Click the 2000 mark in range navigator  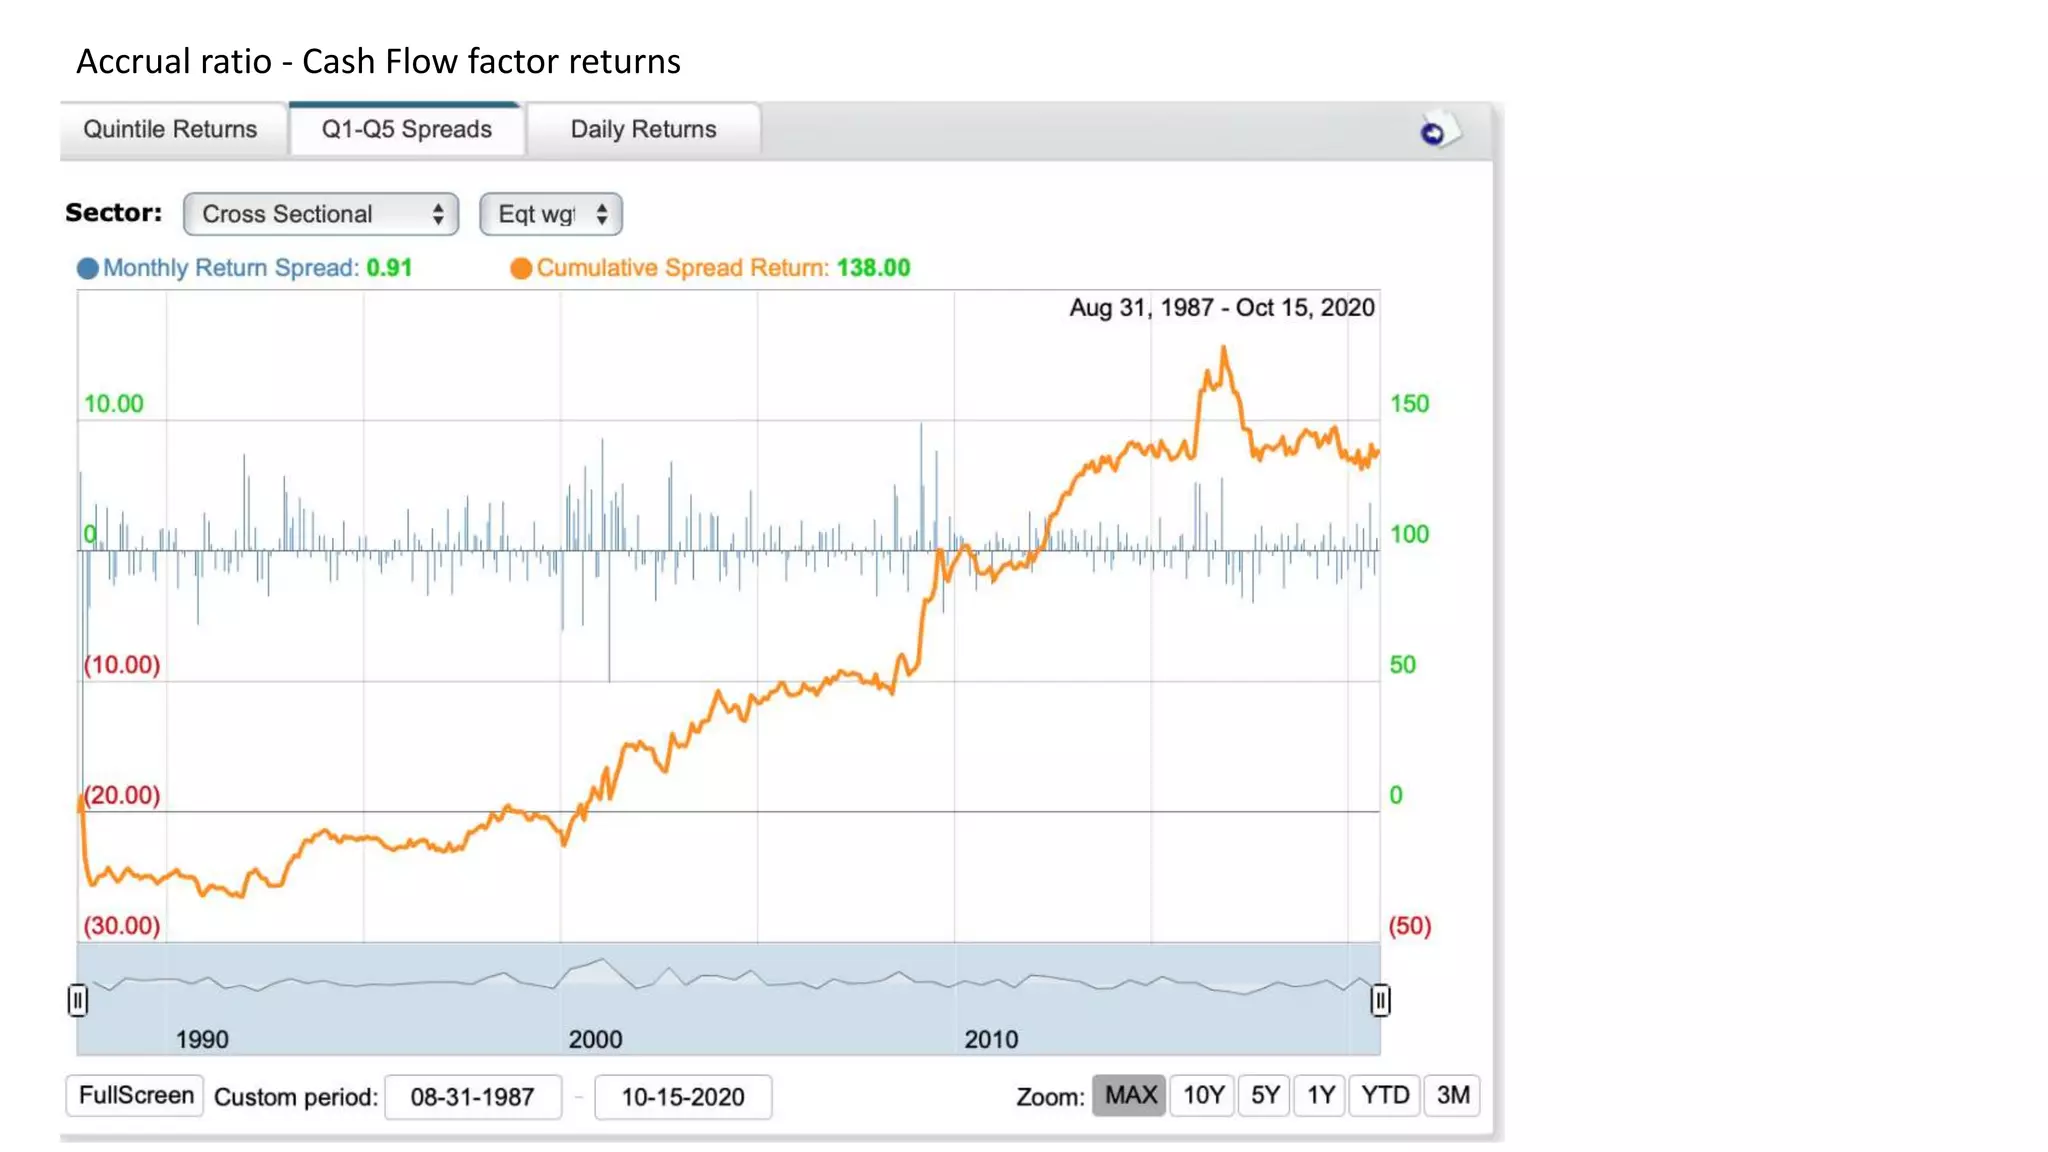click(595, 1039)
